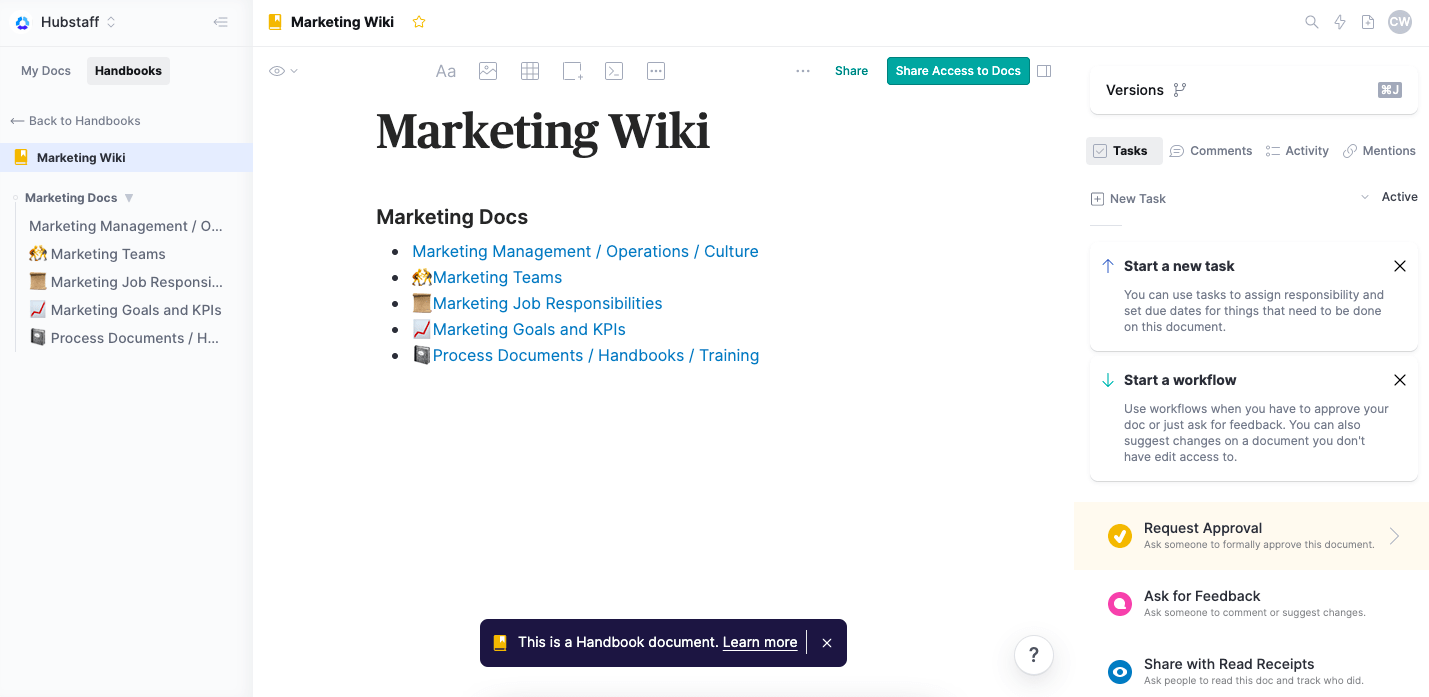Switch to the Handbooks tab
Image resolution: width=1429 pixels, height=697 pixels.
click(x=128, y=71)
